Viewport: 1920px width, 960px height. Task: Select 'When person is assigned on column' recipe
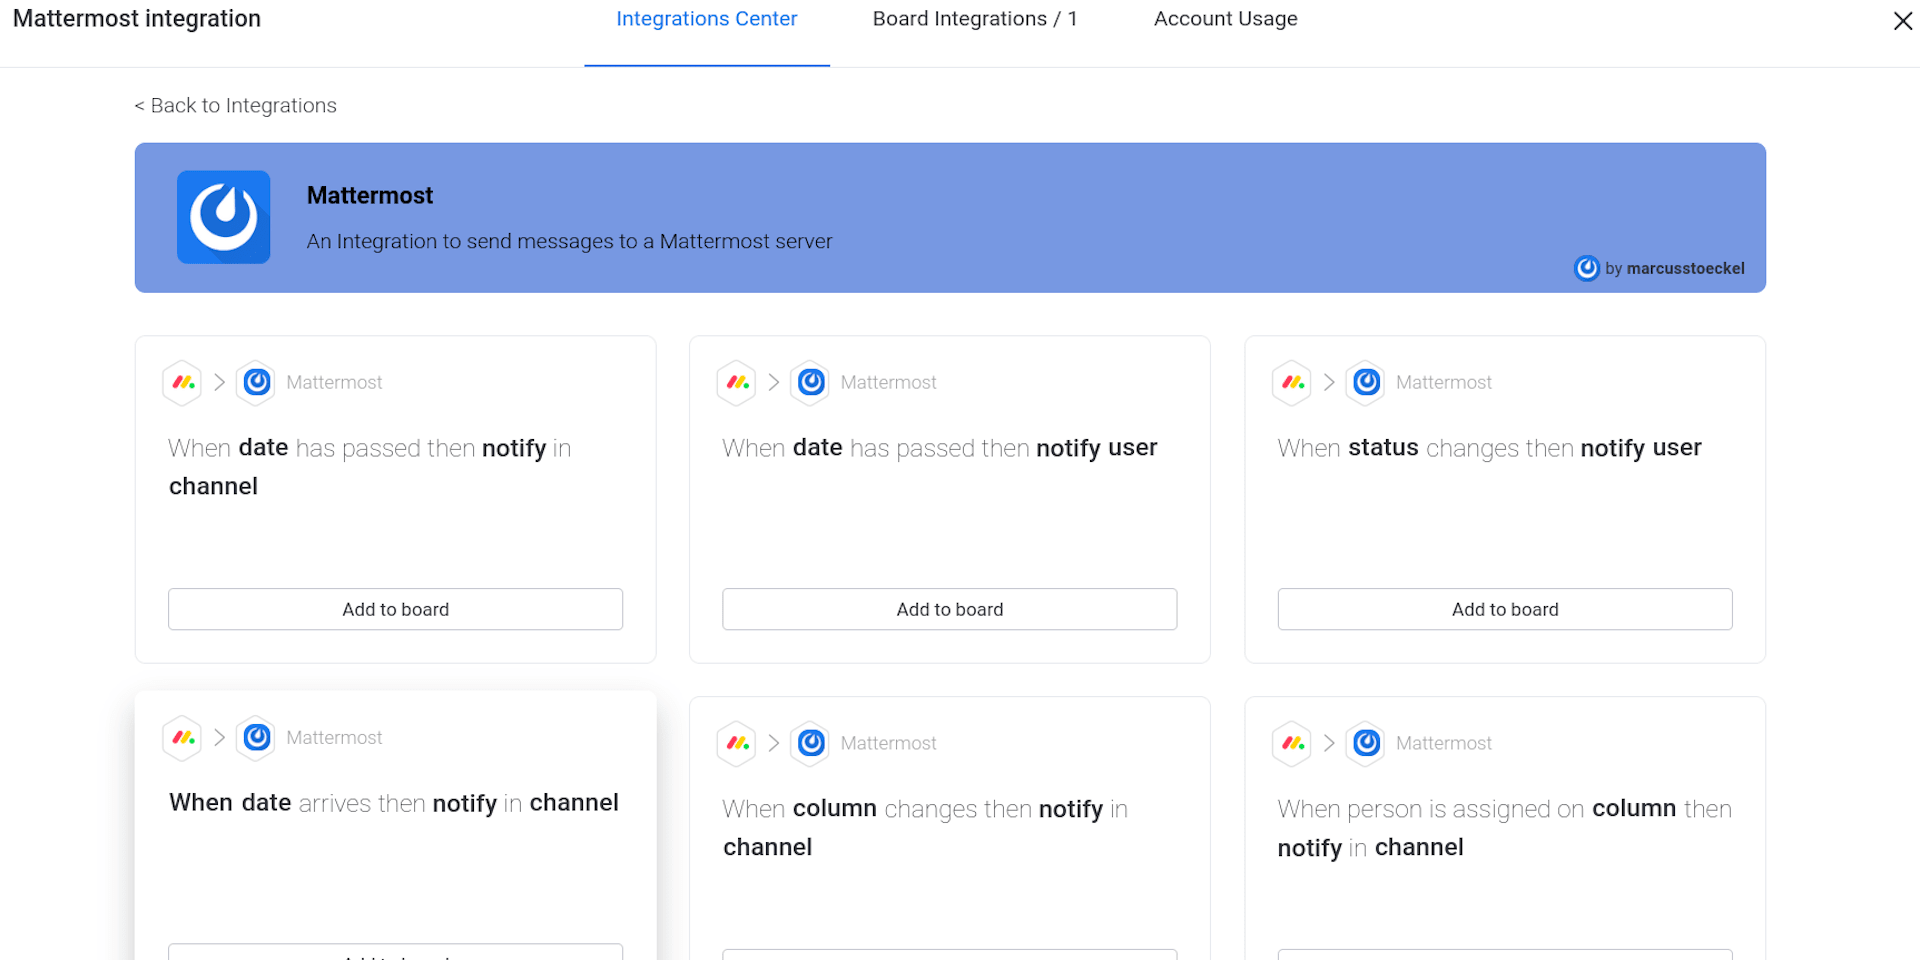tap(1504, 828)
